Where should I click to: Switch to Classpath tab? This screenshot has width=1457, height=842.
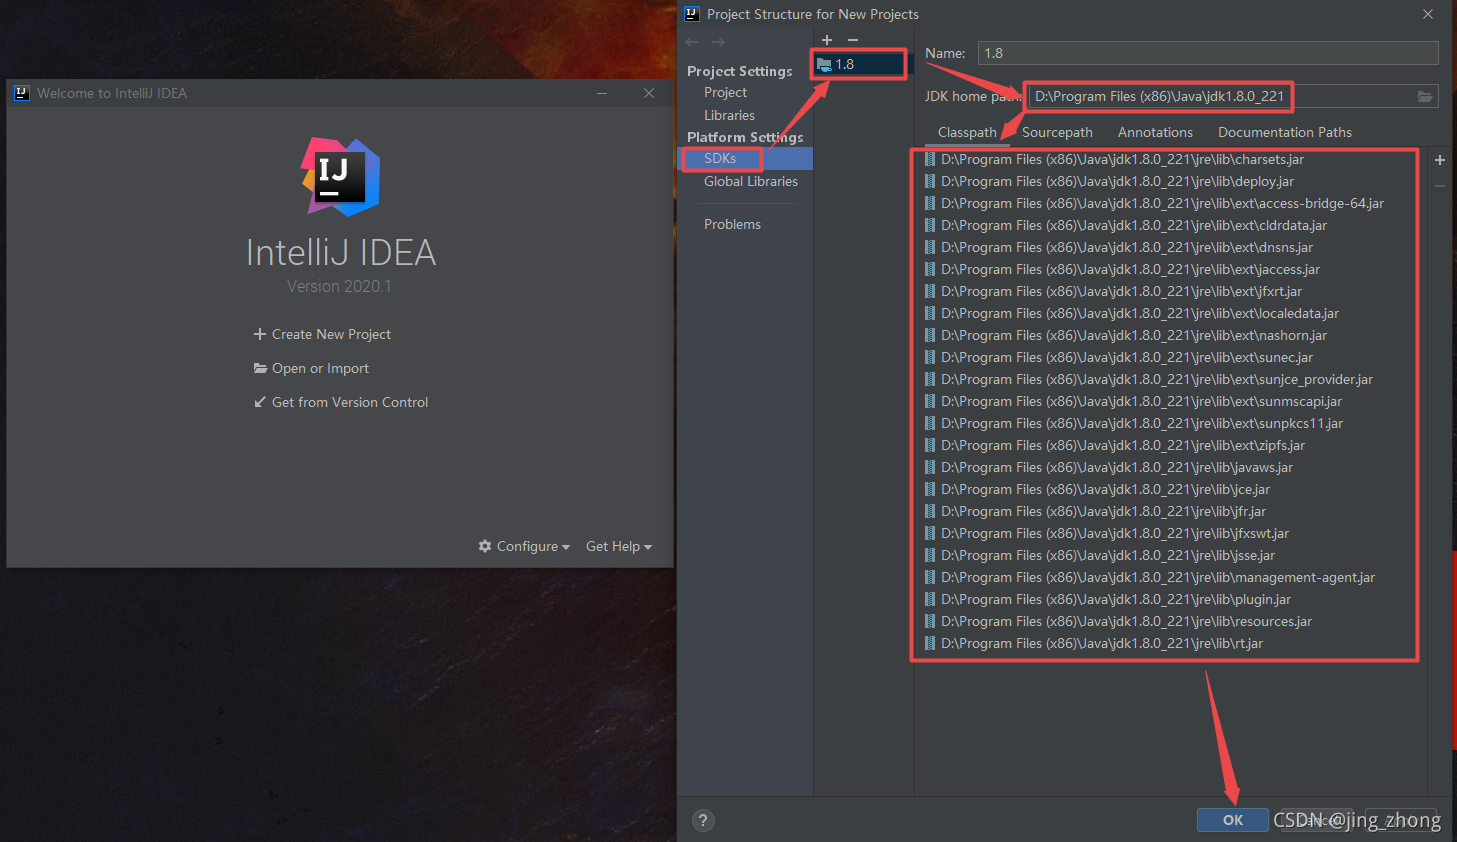point(967,132)
